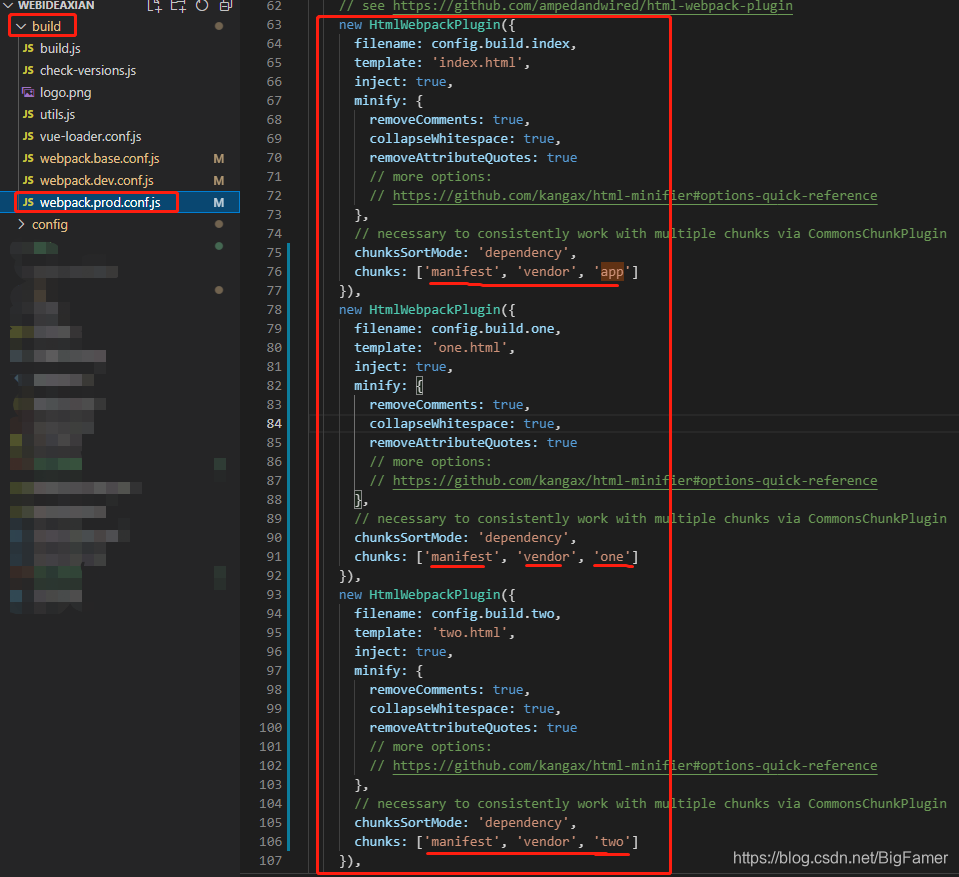This screenshot has height=877, width=959.
Task: Open html-minifier link on line 72
Action: (635, 196)
